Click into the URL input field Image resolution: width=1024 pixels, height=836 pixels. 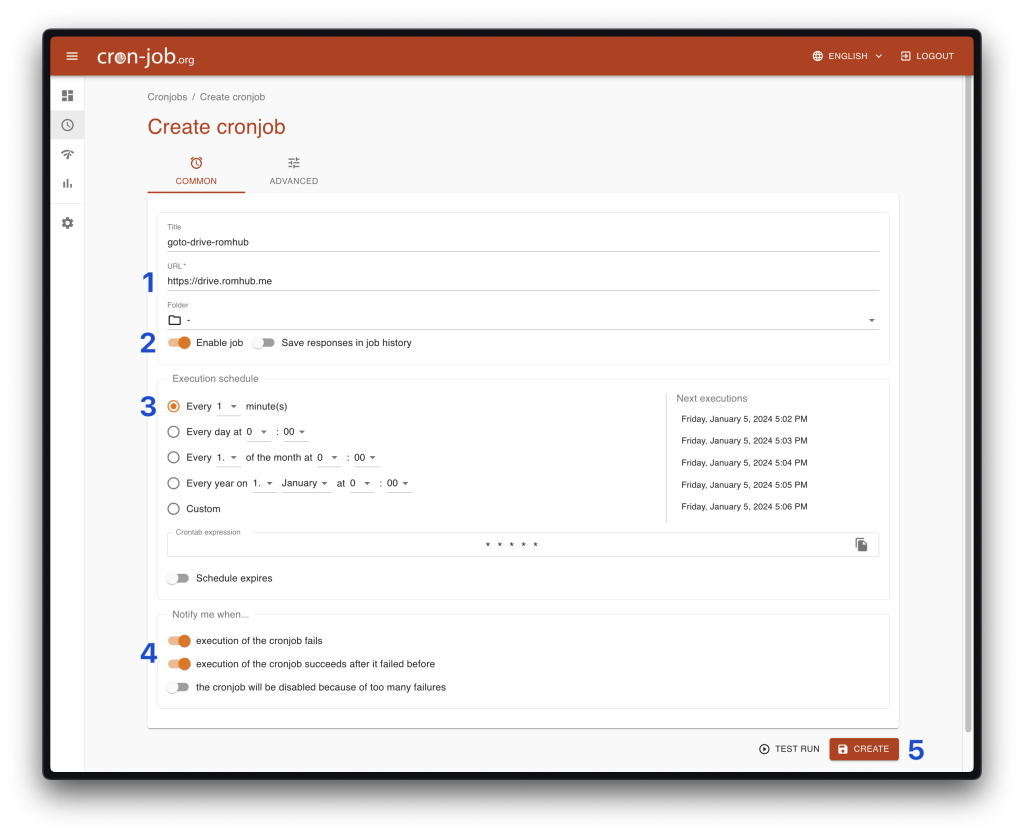coord(522,281)
